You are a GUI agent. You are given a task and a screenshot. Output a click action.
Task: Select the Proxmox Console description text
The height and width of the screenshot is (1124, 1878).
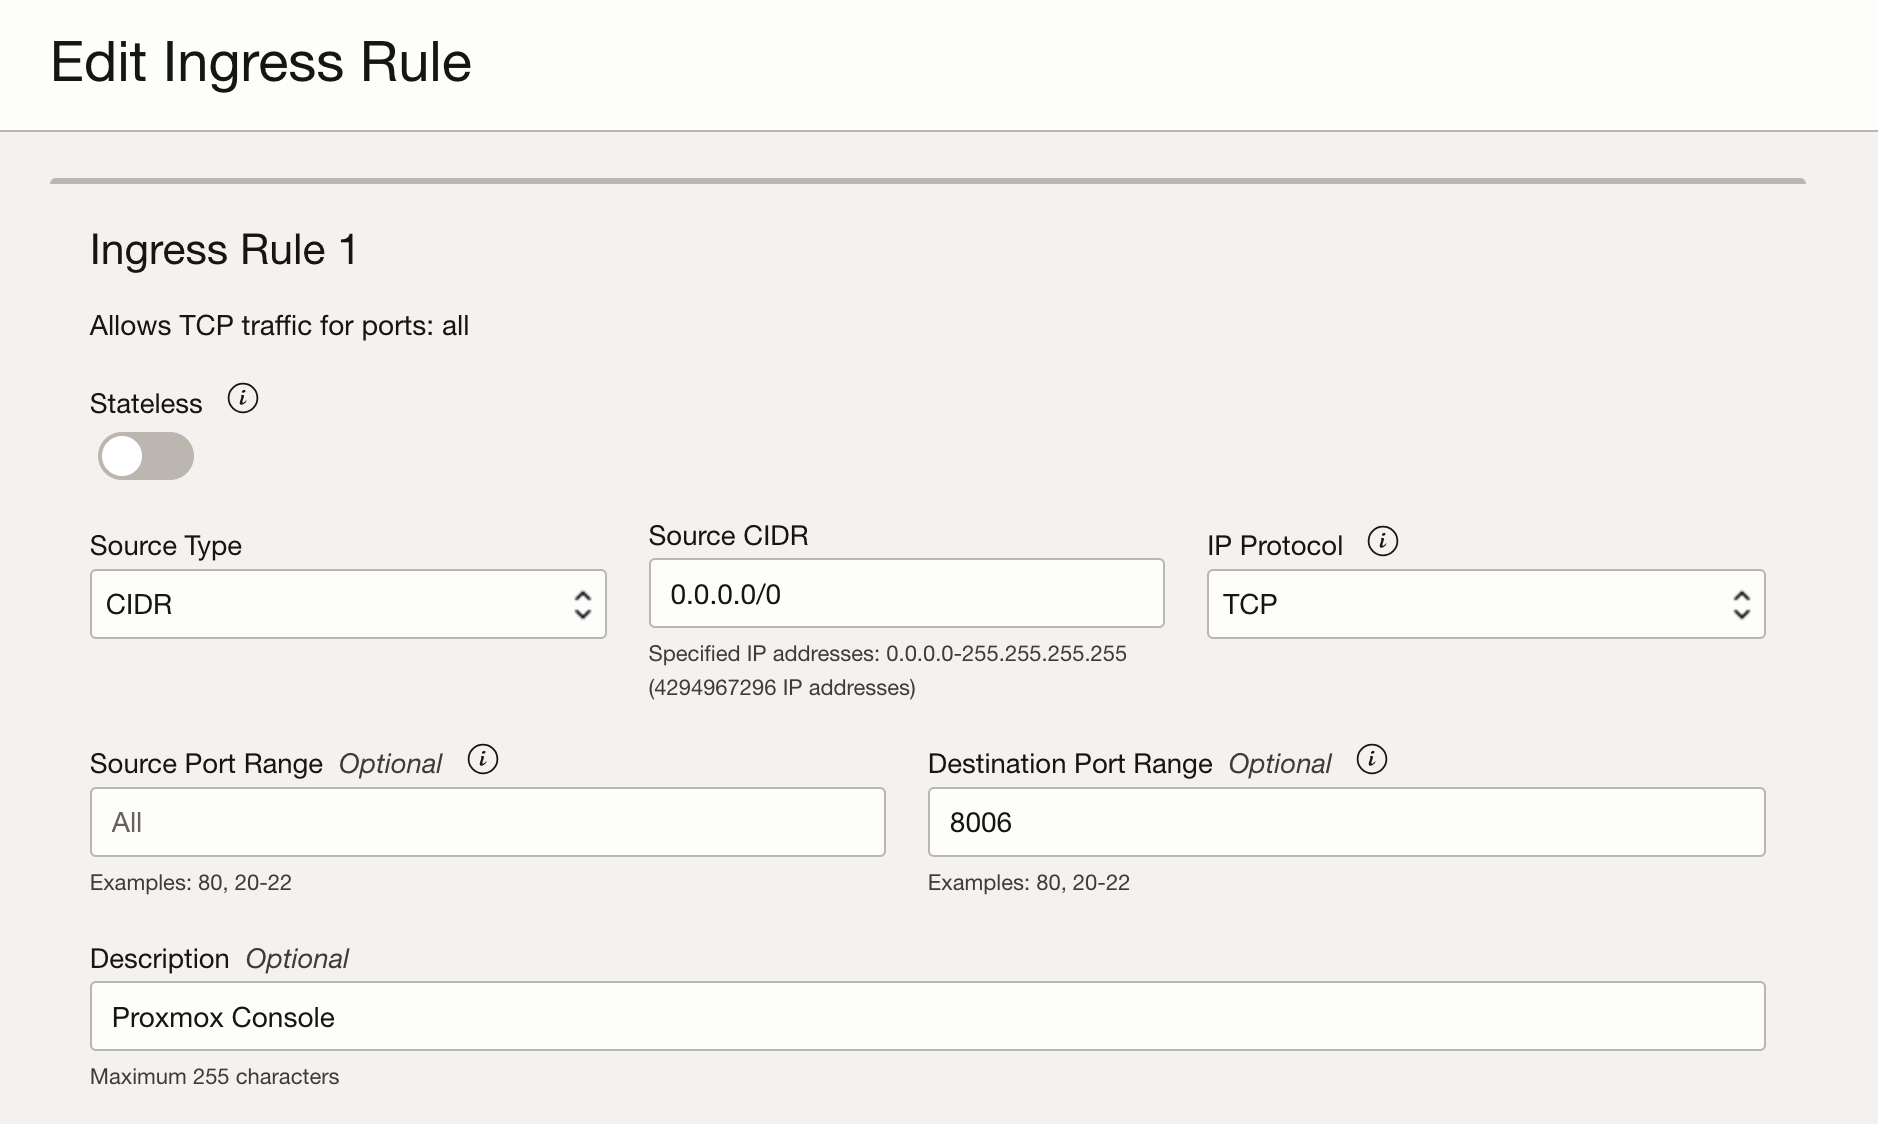click(x=222, y=1016)
